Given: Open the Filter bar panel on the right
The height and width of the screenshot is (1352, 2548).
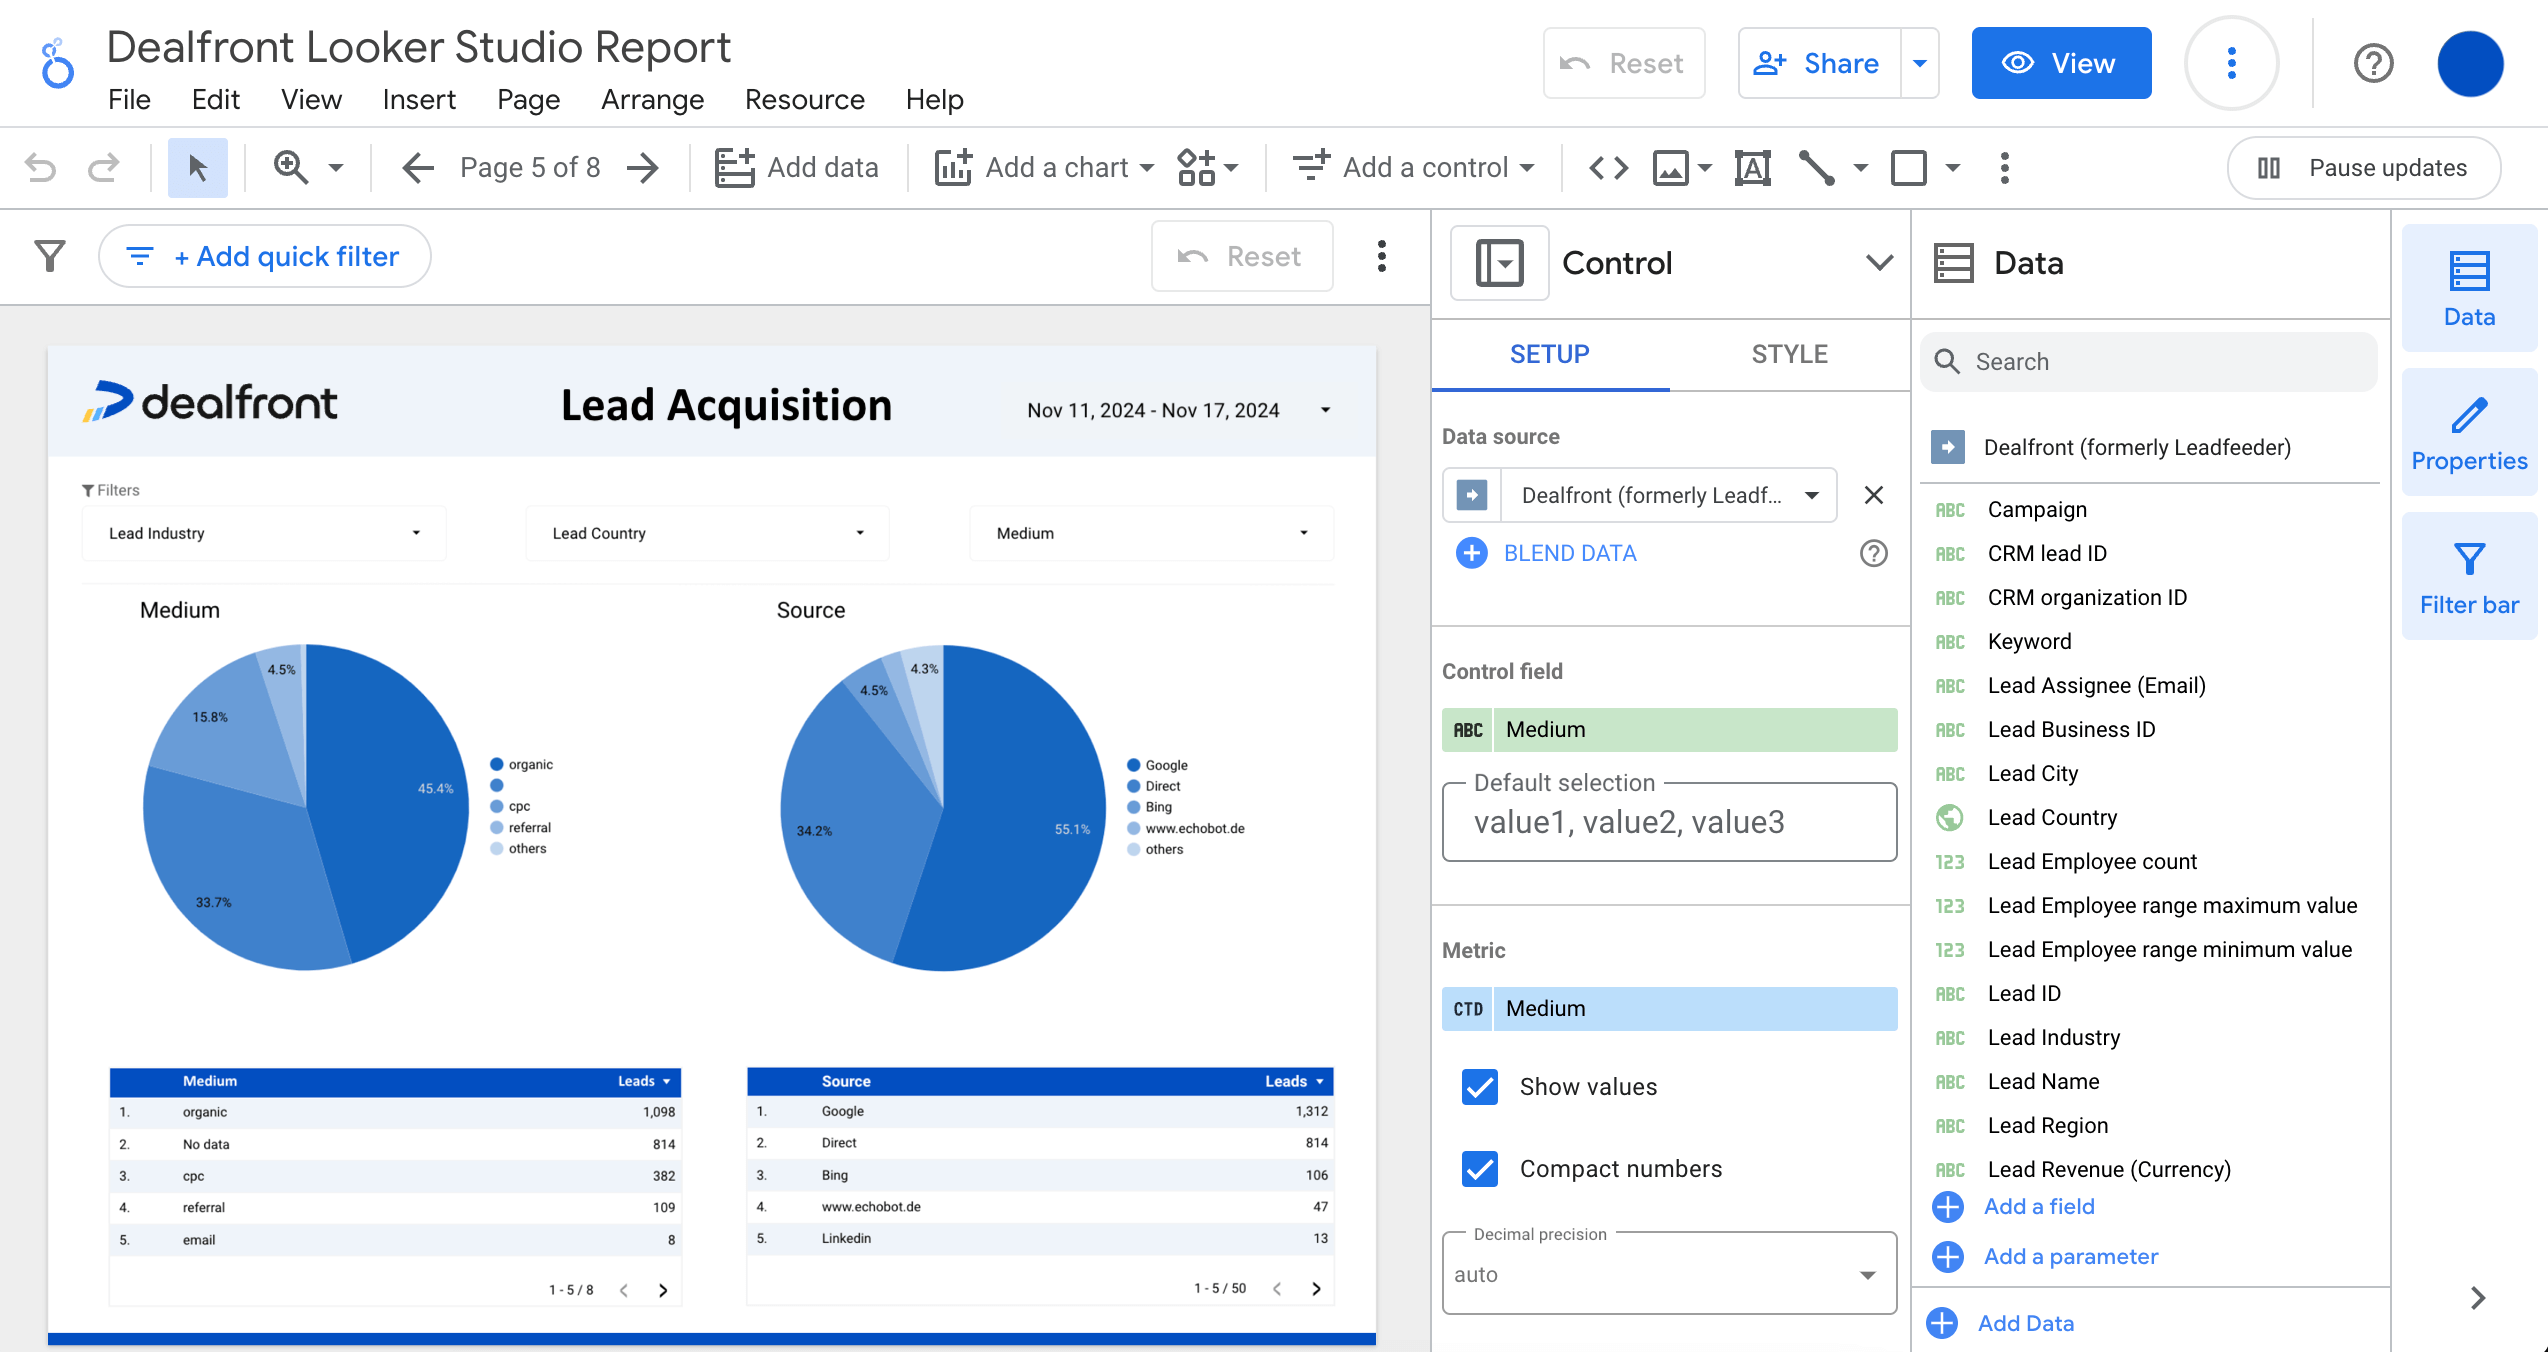Looking at the screenshot, I should pyautogui.click(x=2468, y=575).
